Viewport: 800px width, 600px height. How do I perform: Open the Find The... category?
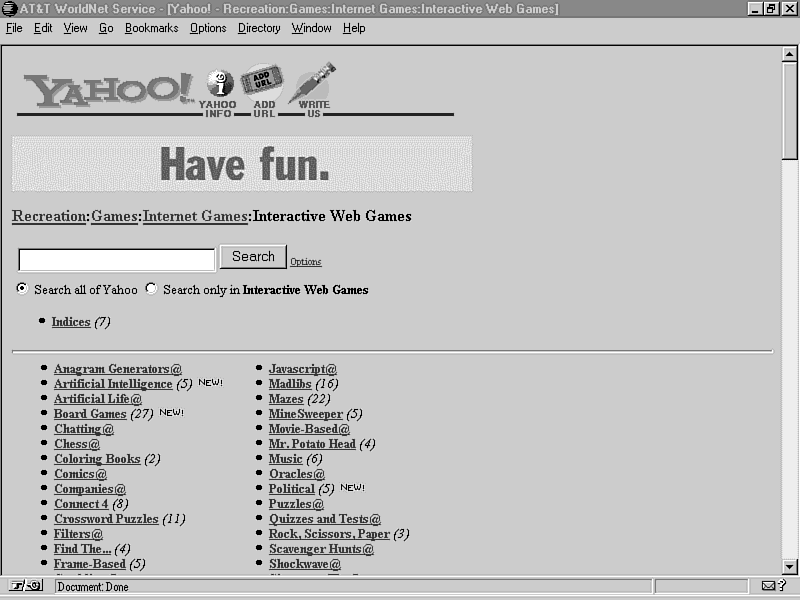click(x=82, y=549)
